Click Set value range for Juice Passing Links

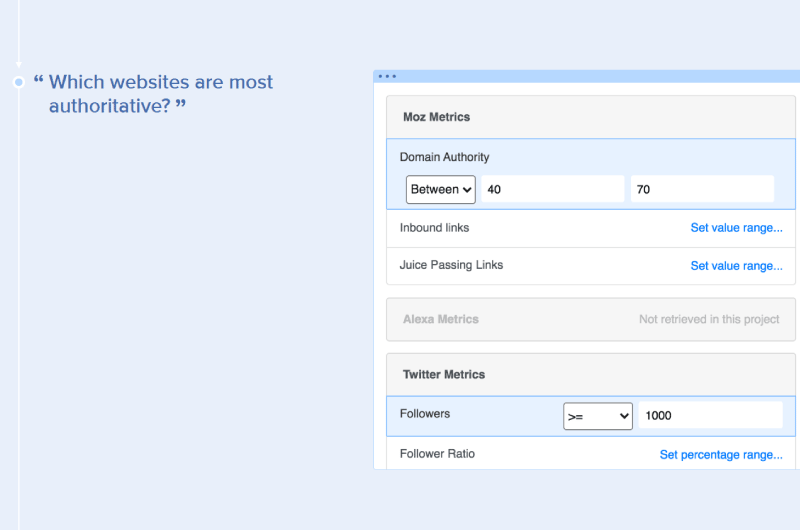pyautogui.click(x=736, y=266)
